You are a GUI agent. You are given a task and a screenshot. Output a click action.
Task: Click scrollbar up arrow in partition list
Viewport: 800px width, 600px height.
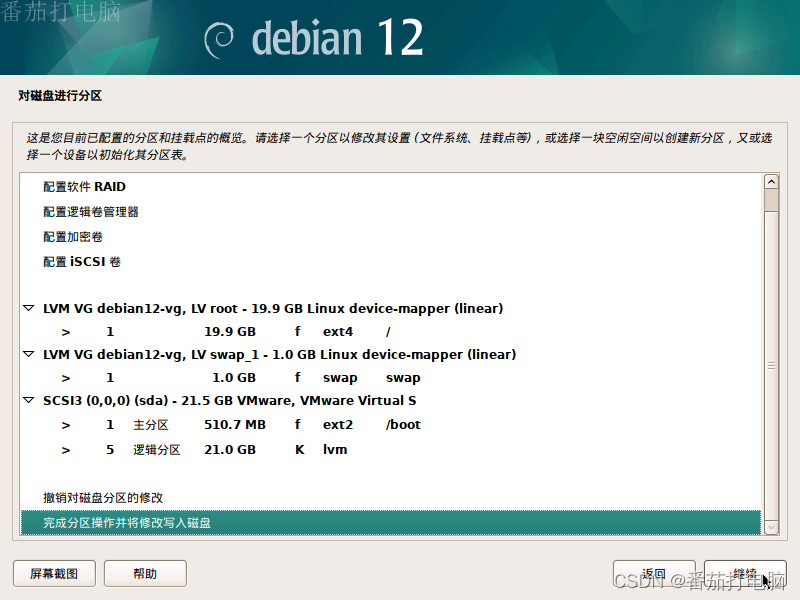pyautogui.click(x=771, y=182)
